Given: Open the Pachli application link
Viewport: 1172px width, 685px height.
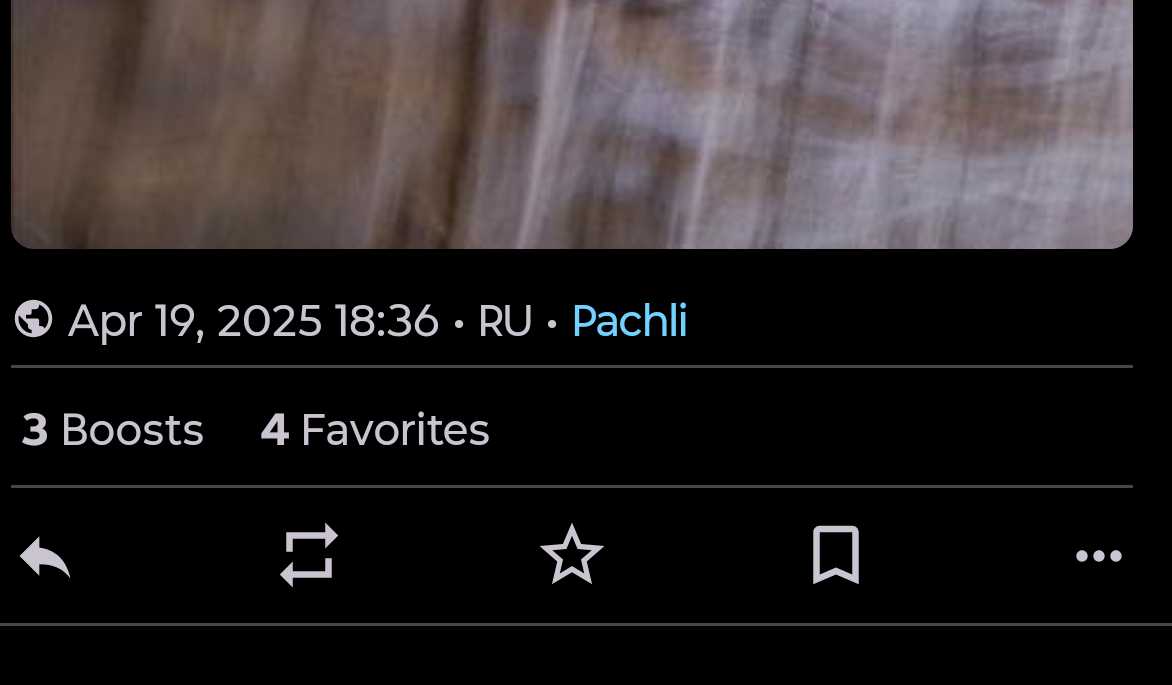Looking at the screenshot, I should tap(629, 321).
